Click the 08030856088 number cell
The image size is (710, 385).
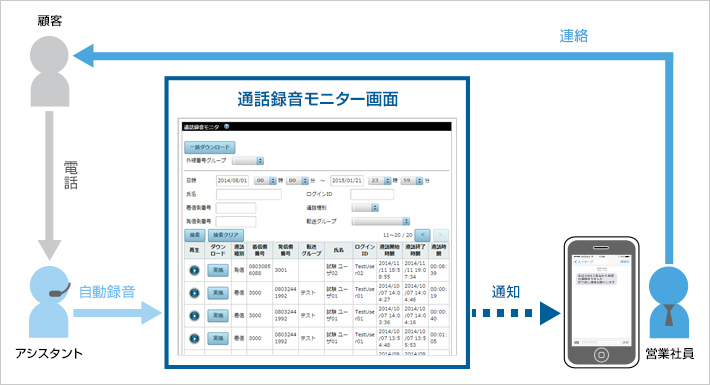pos(259,270)
